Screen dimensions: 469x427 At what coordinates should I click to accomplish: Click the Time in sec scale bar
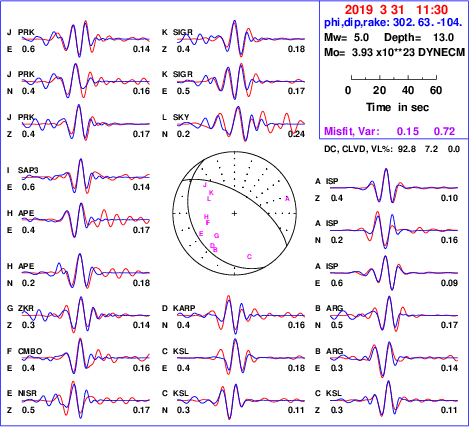tap(394, 78)
